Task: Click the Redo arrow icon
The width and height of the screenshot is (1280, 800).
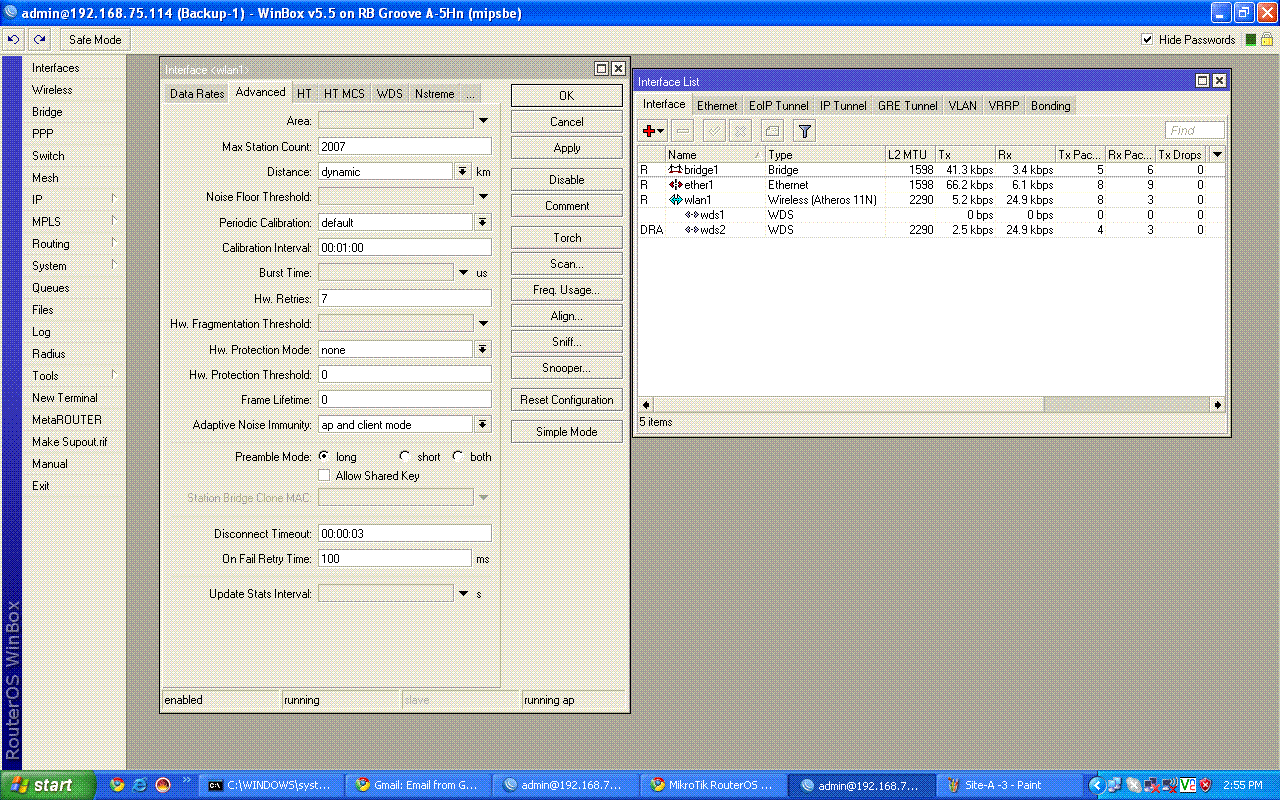Action: 38,40
